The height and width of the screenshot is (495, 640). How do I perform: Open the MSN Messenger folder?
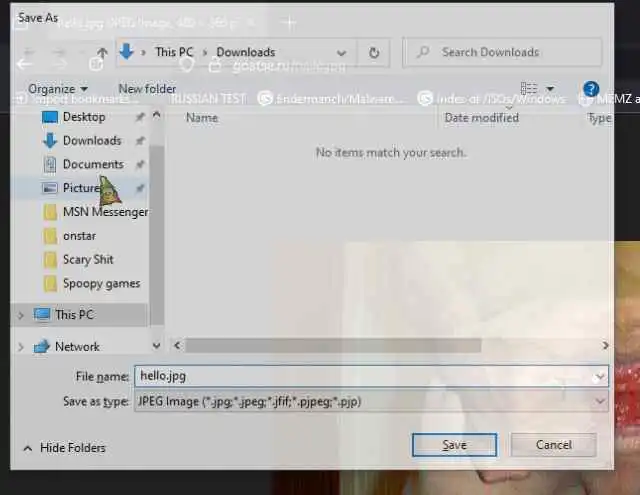click(105, 212)
